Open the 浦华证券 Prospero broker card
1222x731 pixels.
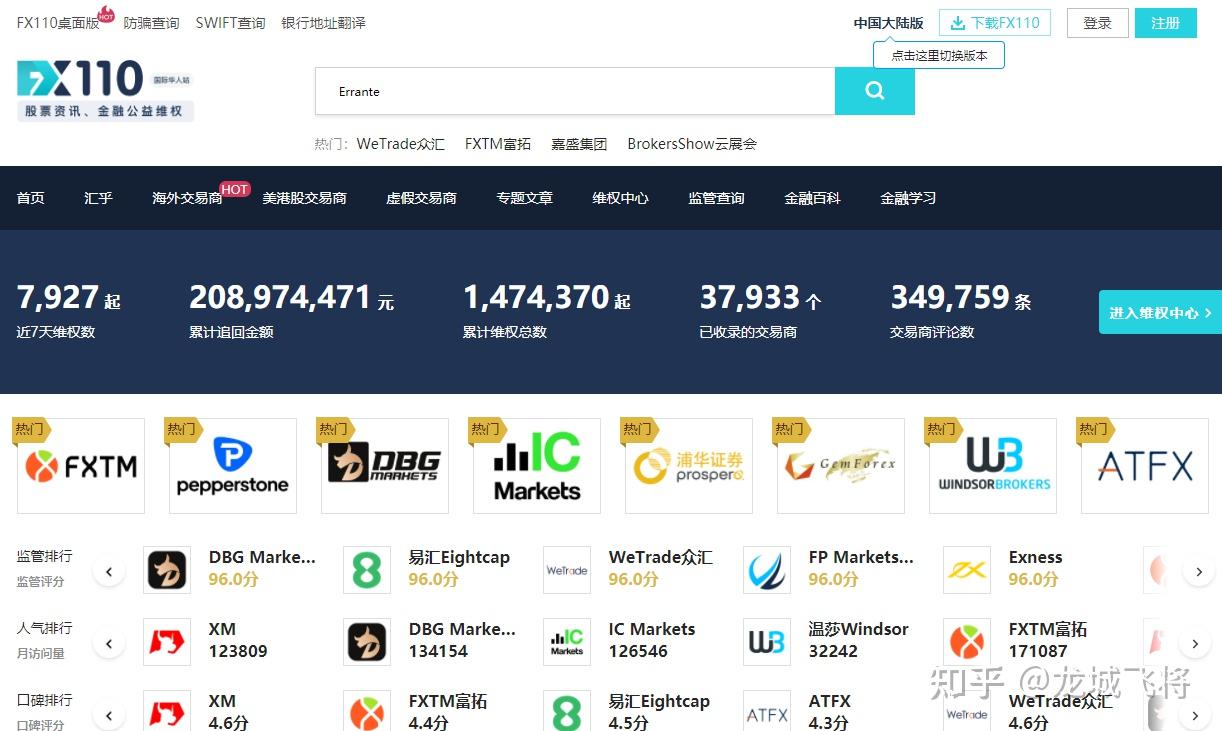[689, 466]
